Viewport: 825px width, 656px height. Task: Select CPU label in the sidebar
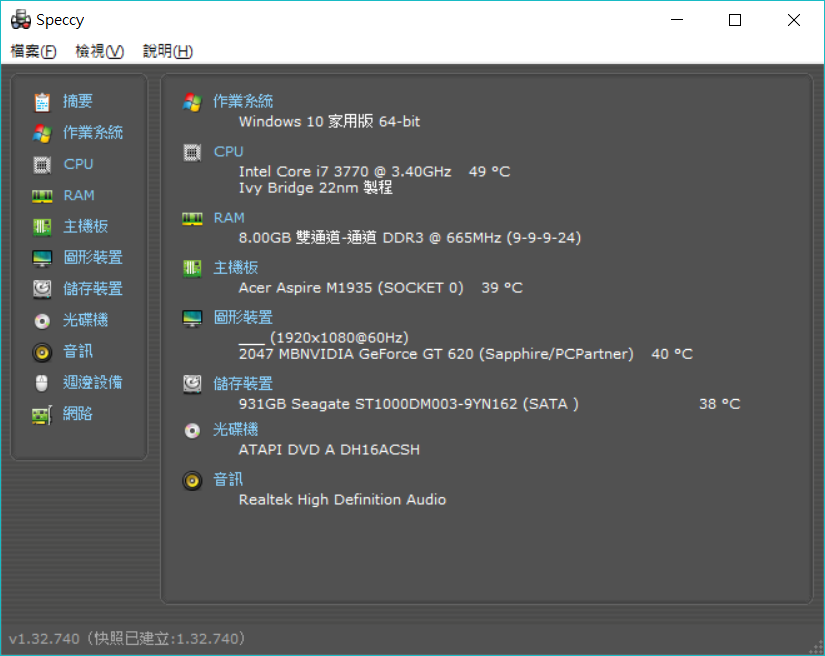[78, 164]
